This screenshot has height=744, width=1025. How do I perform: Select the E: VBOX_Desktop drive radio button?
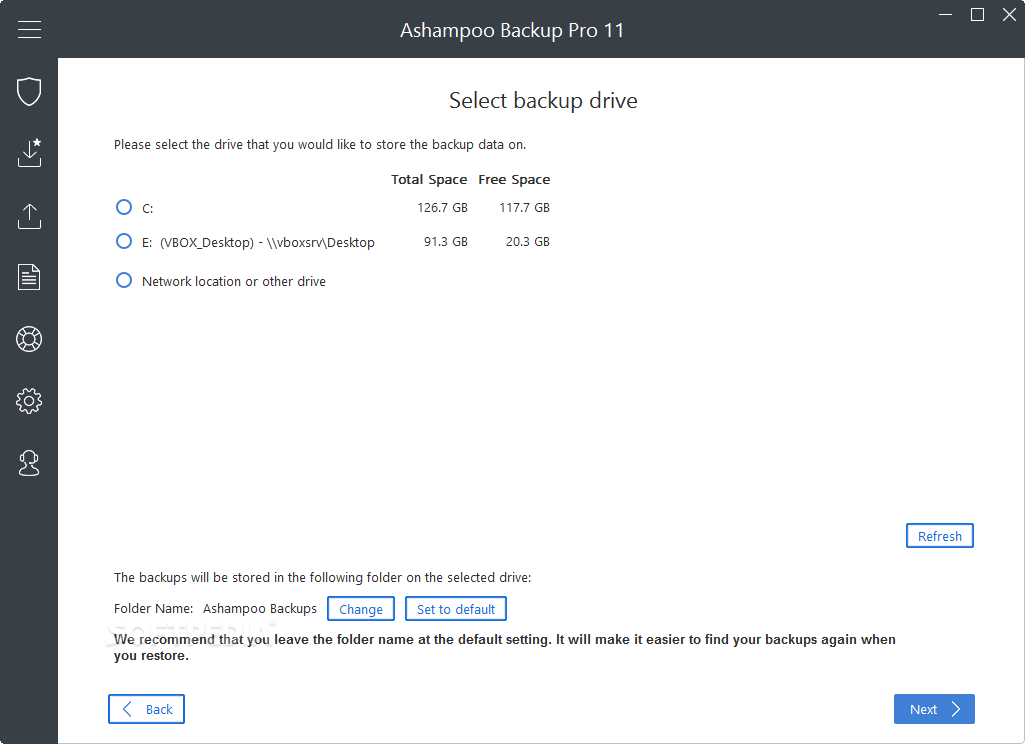click(124, 241)
